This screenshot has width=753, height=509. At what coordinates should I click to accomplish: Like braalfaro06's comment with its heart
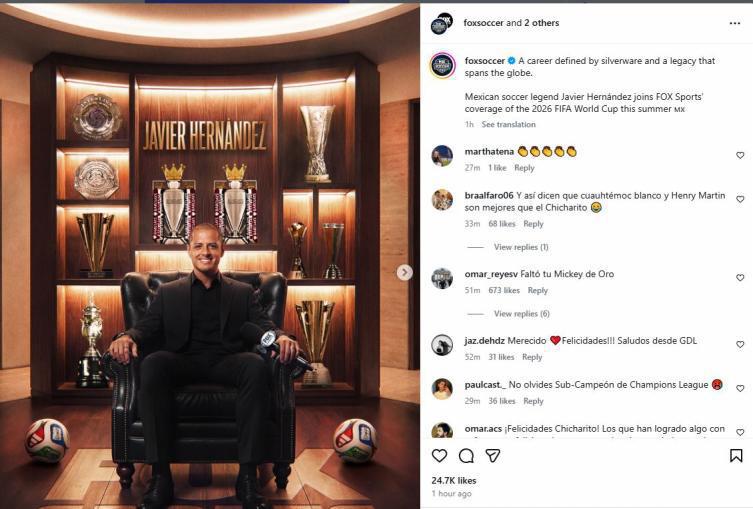point(740,199)
